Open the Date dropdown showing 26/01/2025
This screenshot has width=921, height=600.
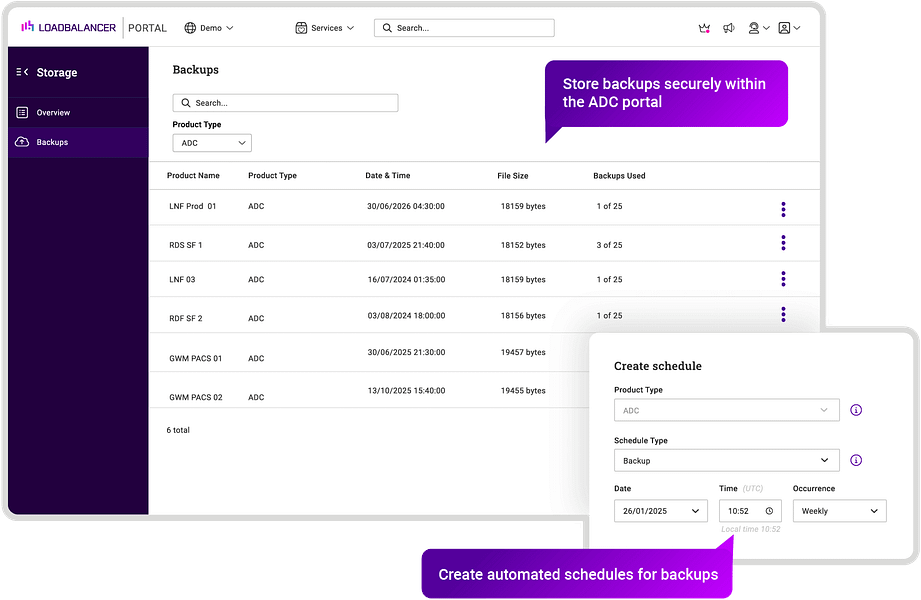(660, 510)
